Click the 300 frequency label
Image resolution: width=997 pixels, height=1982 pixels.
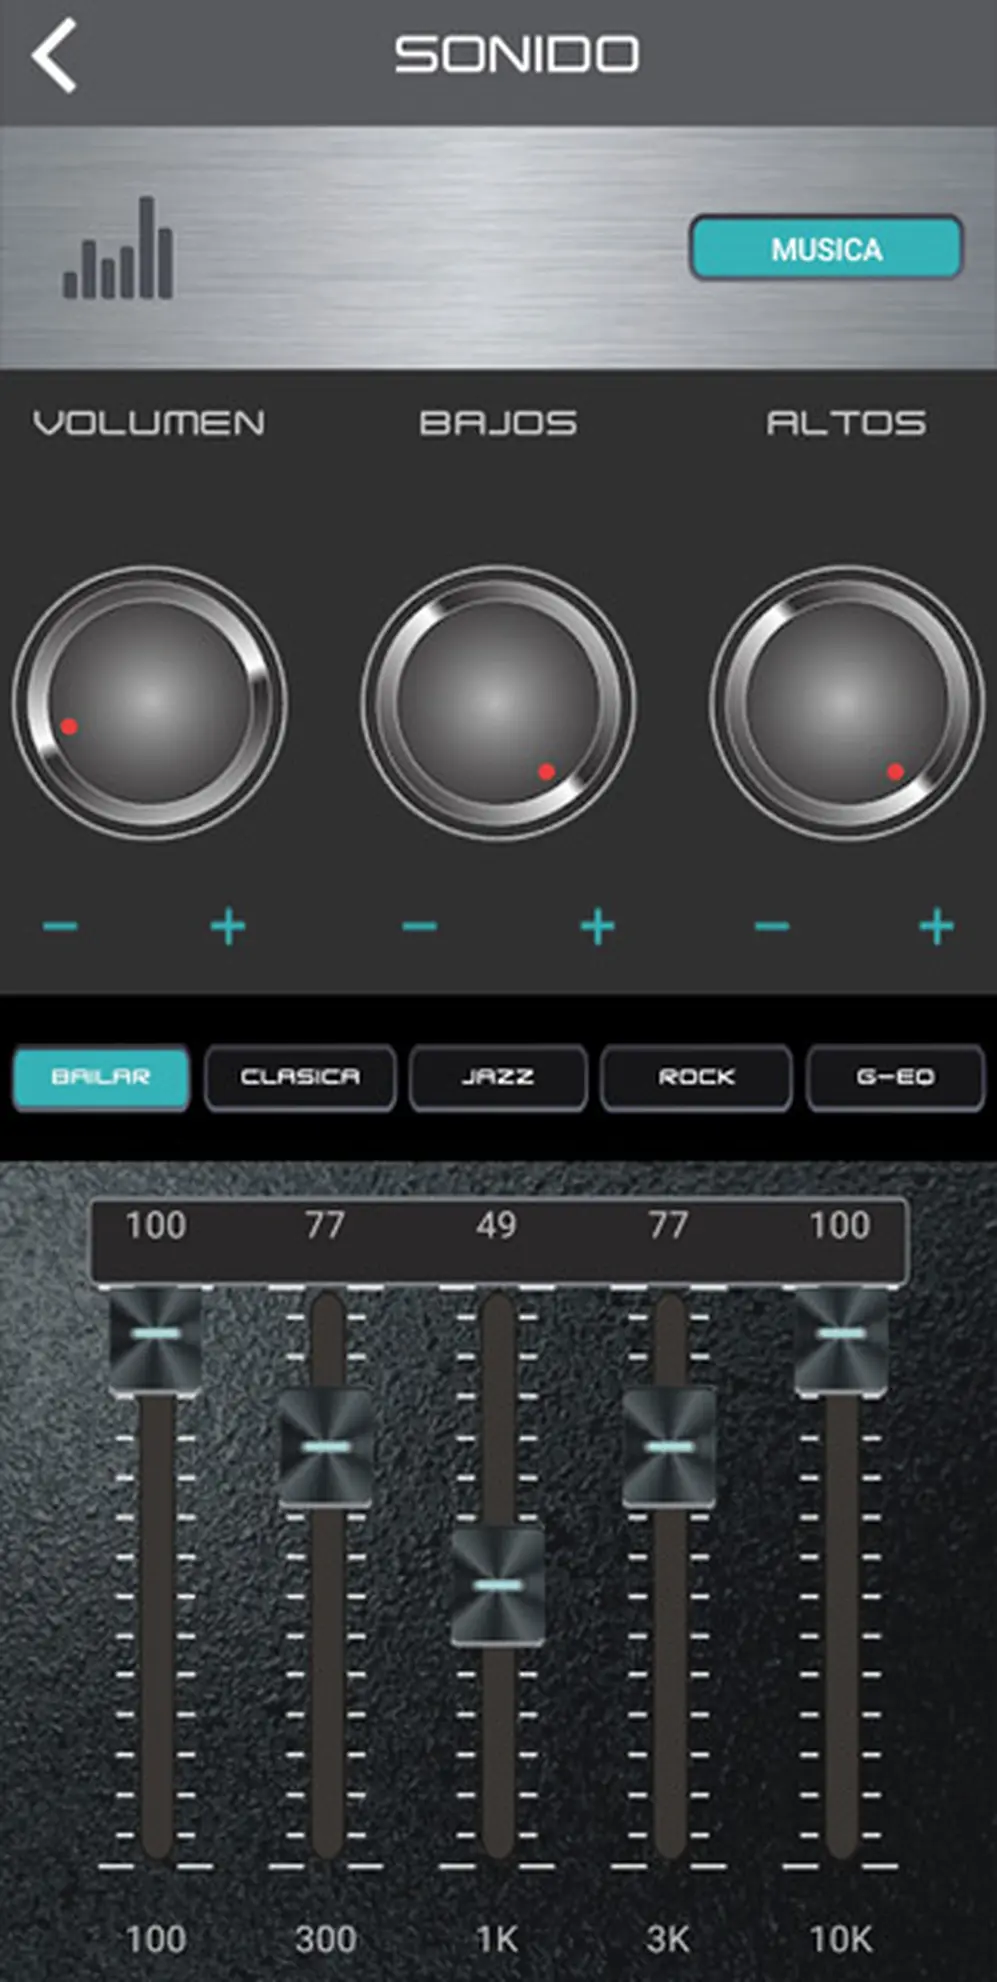coord(326,1939)
